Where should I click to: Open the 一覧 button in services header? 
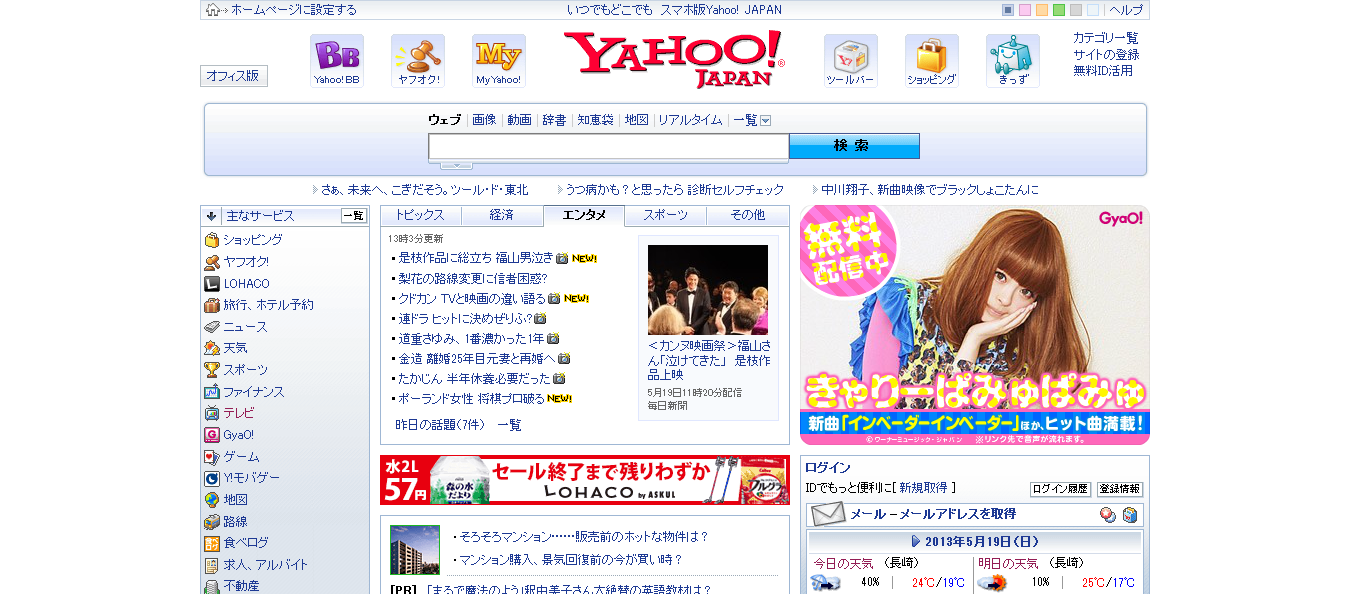click(x=354, y=215)
